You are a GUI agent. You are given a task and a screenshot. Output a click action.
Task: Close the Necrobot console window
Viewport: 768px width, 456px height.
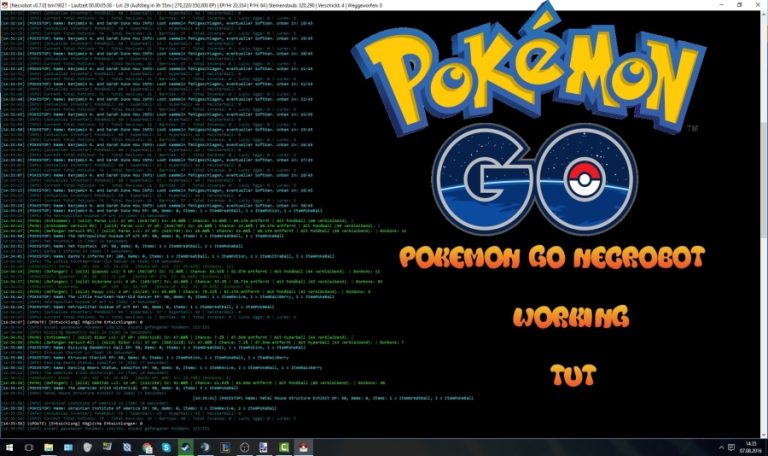[x=758, y=4]
